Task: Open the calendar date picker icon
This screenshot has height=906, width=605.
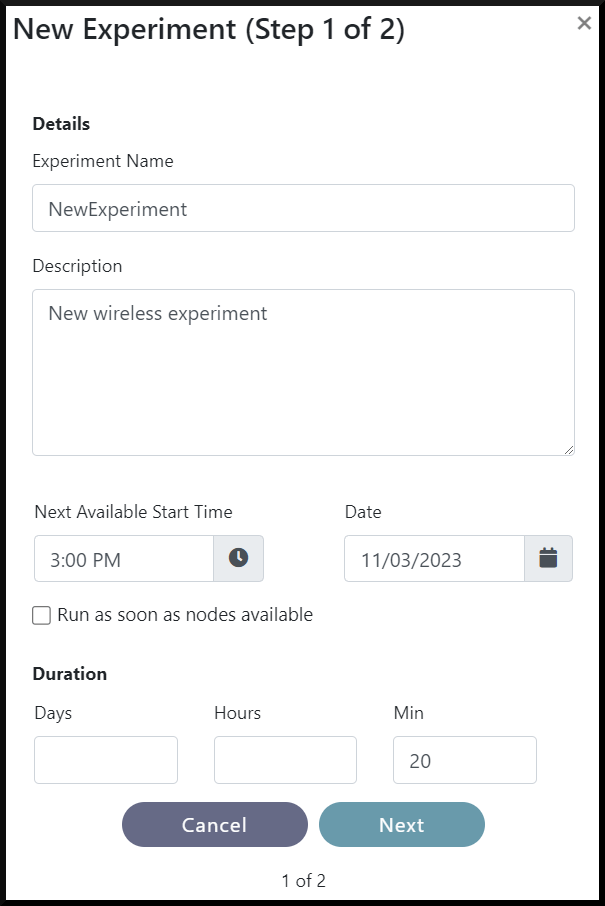Action: (x=548, y=558)
